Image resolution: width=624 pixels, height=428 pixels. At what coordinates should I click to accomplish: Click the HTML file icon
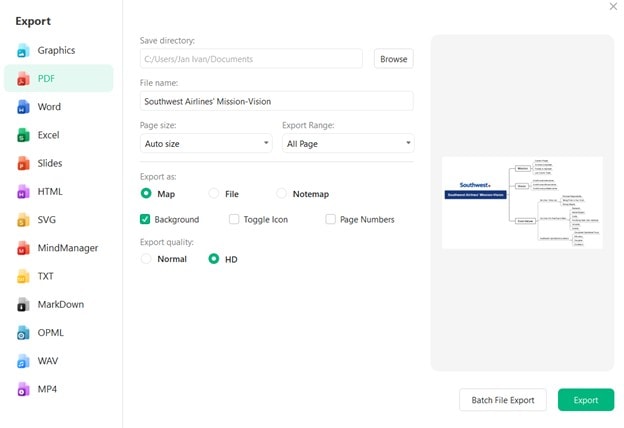tap(23, 191)
